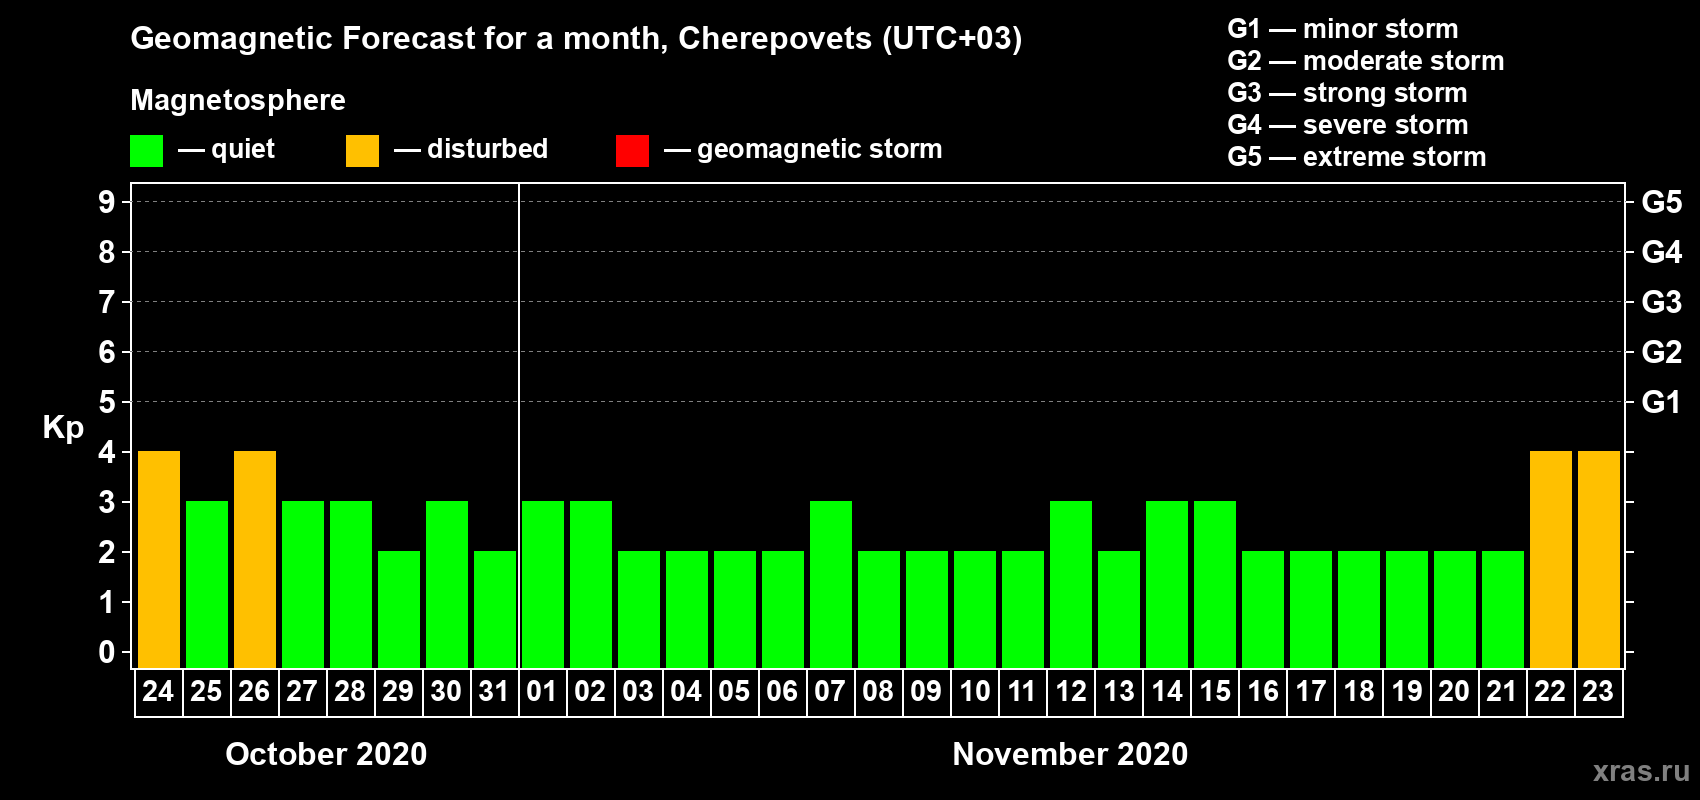Click the G2 — moderate storm legend line
The width and height of the screenshot is (1700, 800).
coord(1366,61)
